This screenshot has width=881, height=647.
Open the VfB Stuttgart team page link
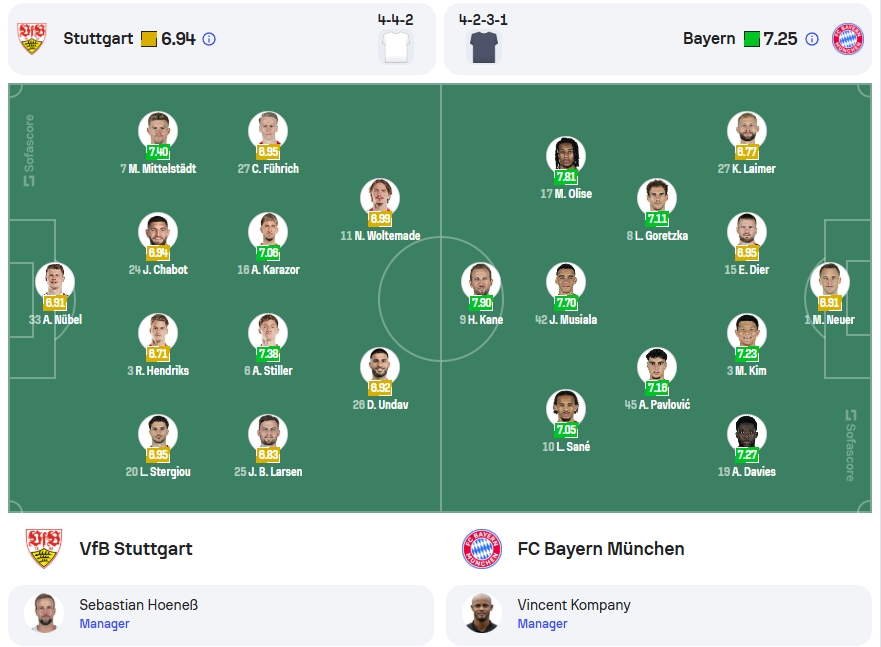[x=135, y=549]
